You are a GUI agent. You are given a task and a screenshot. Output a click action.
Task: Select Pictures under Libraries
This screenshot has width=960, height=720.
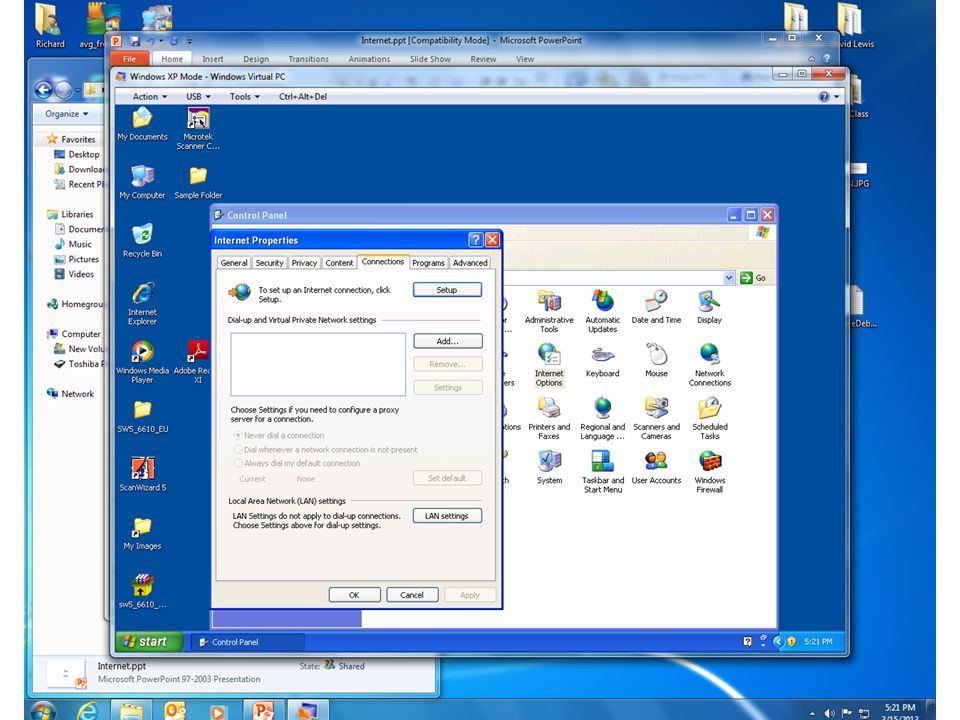77,259
